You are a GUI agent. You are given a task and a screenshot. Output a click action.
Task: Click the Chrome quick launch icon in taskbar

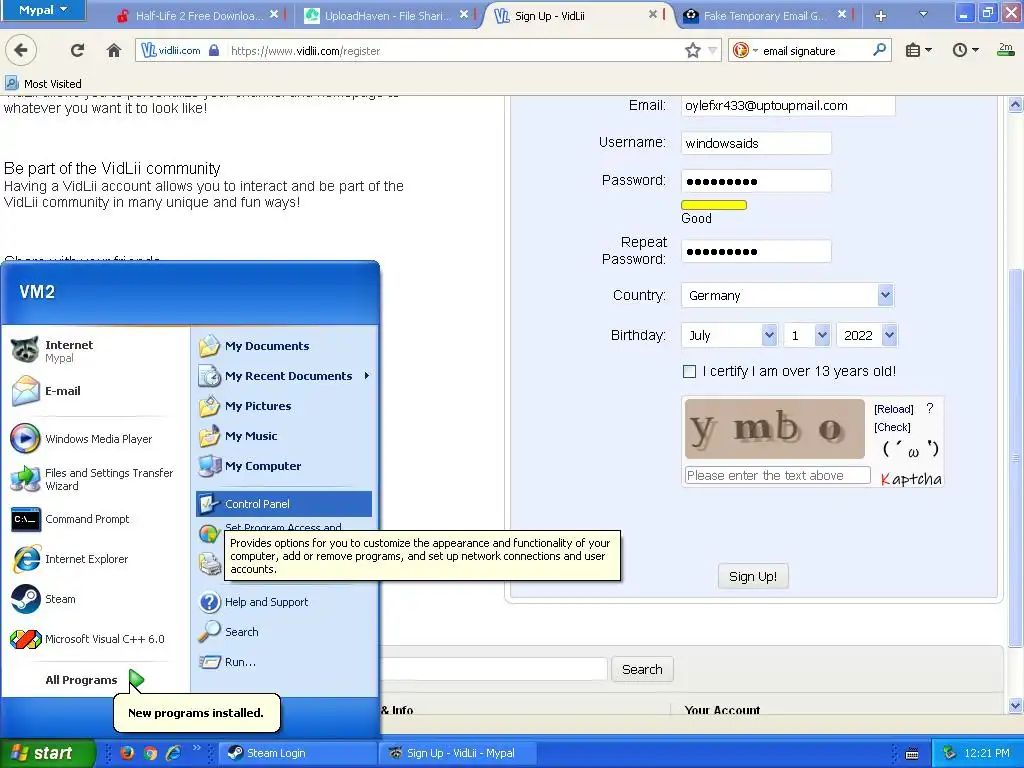pyautogui.click(x=150, y=753)
